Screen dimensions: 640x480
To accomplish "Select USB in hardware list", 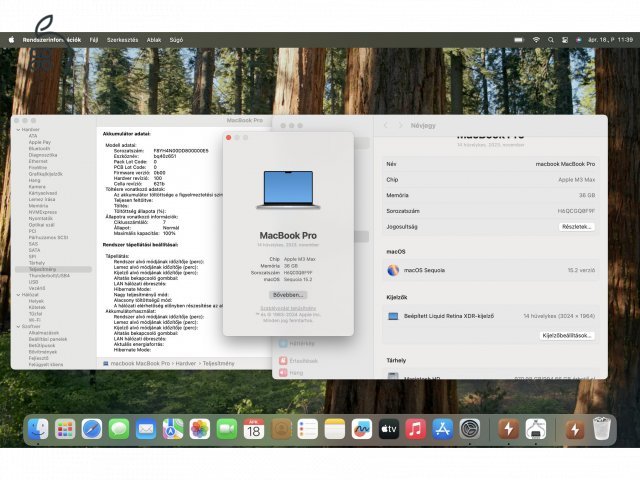I will tap(33, 282).
